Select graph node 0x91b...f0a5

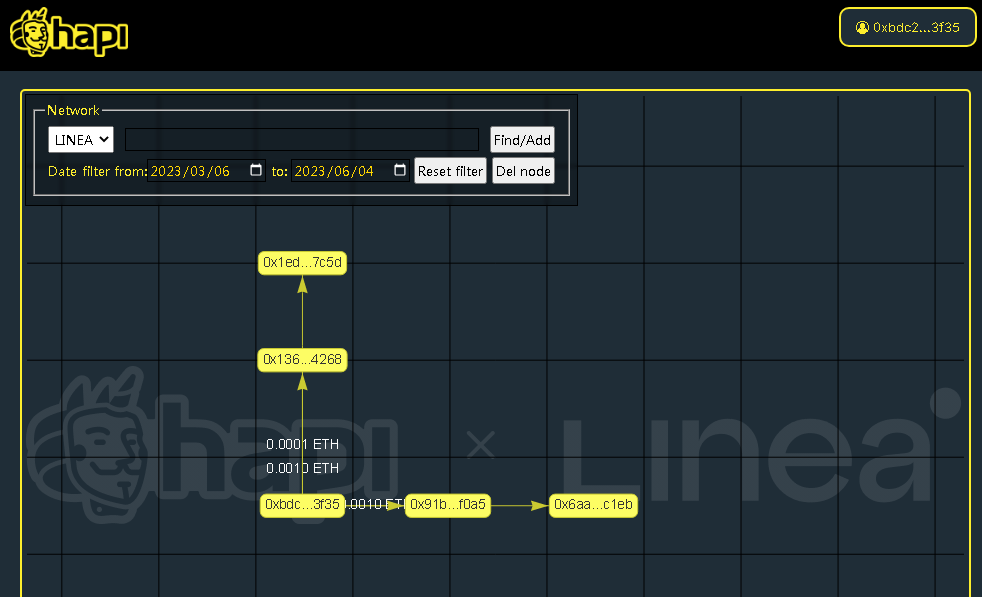(448, 505)
